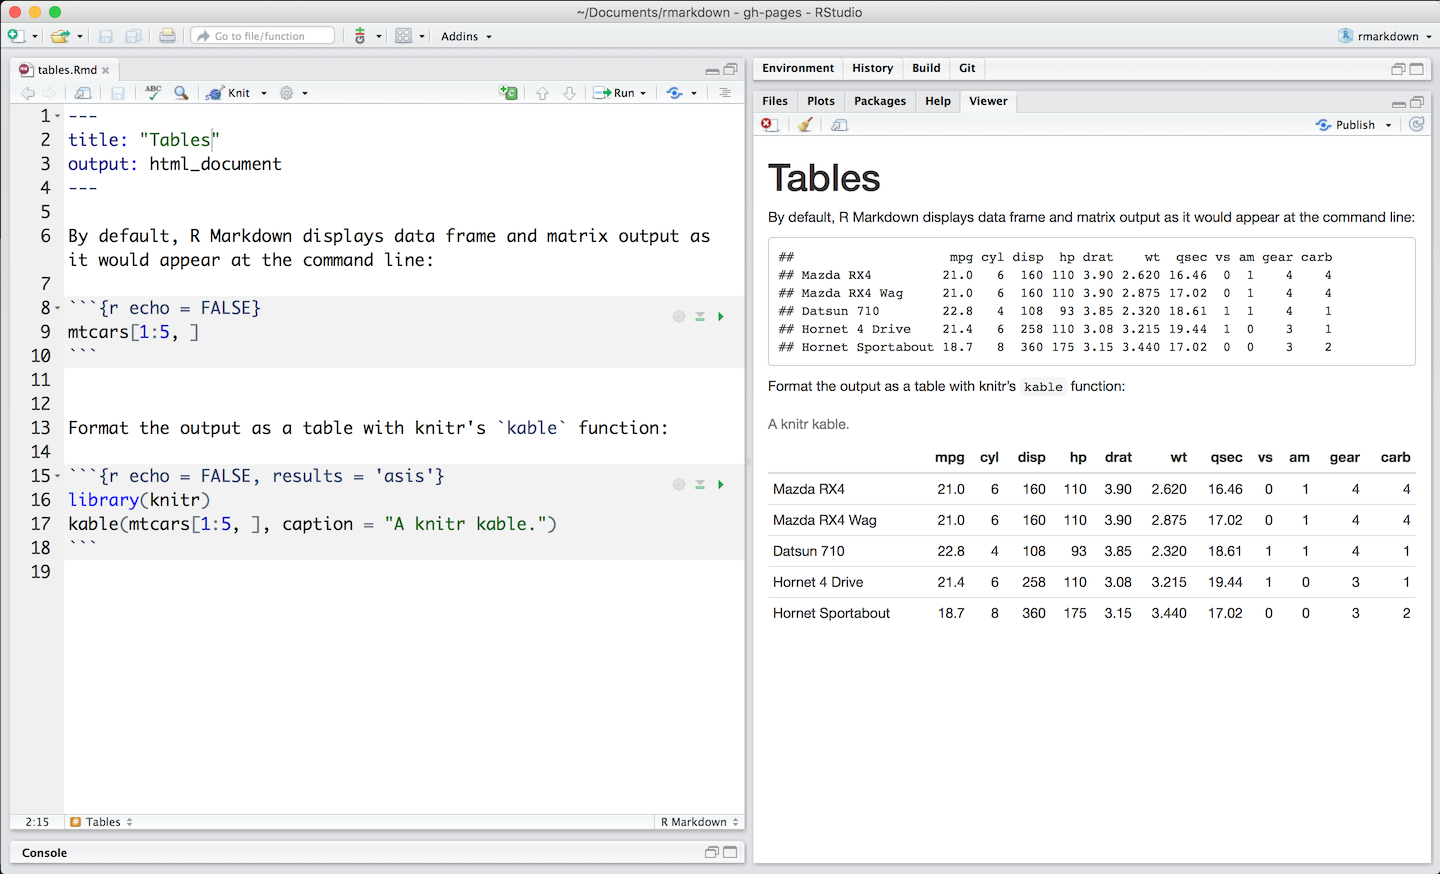
Task: Switch to the Environment tab
Action: (798, 68)
